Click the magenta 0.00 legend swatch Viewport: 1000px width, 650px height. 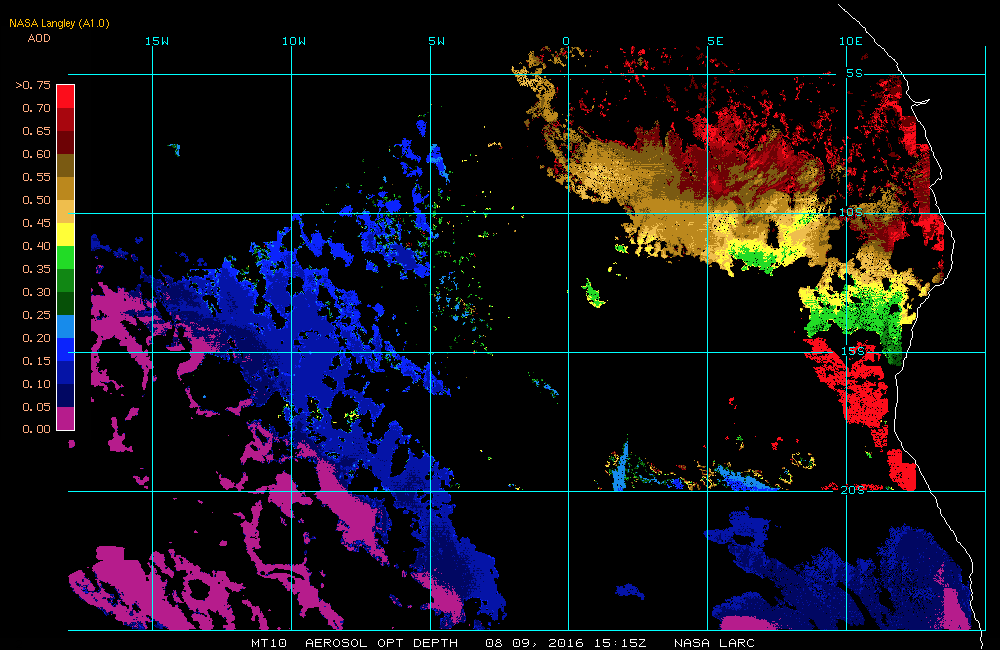click(x=66, y=418)
